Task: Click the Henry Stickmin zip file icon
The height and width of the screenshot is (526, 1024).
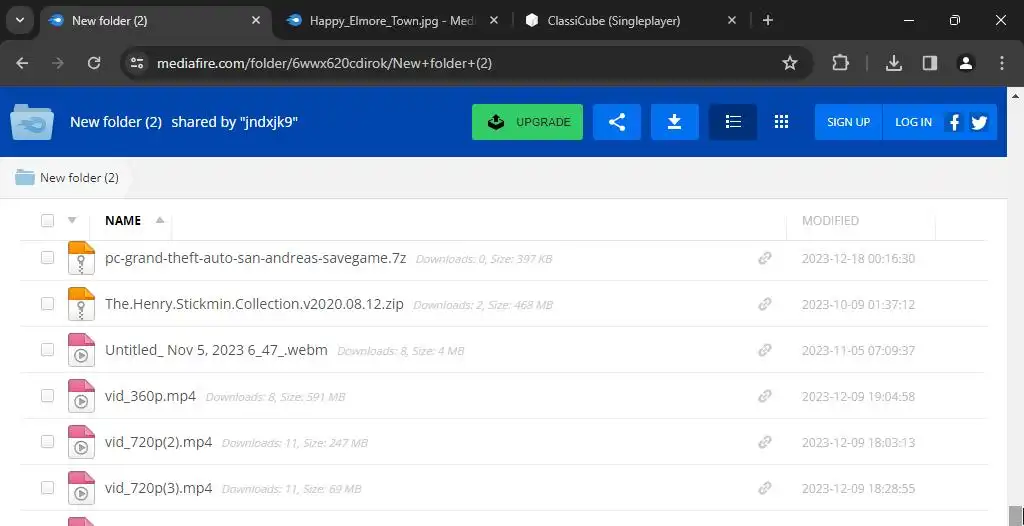Action: pyautogui.click(x=81, y=304)
